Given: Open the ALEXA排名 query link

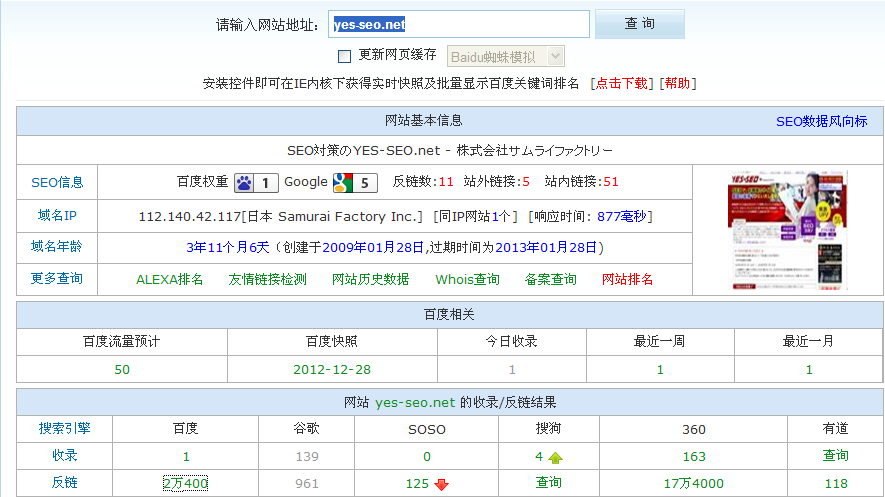Looking at the screenshot, I should (170, 279).
